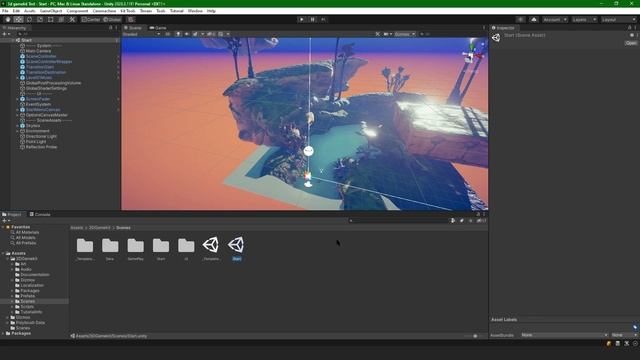
Task: Select All Materials in Favorites
Action: pyautogui.click(x=27, y=232)
